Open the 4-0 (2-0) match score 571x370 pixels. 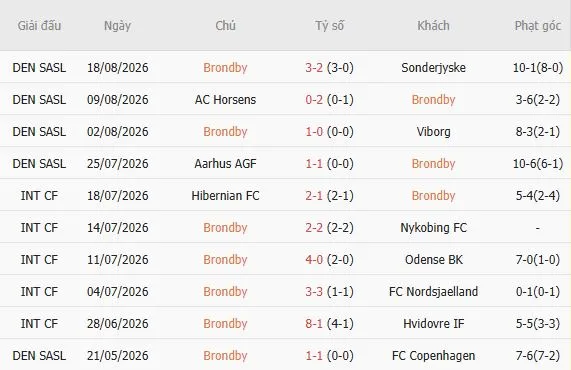[x=330, y=260]
